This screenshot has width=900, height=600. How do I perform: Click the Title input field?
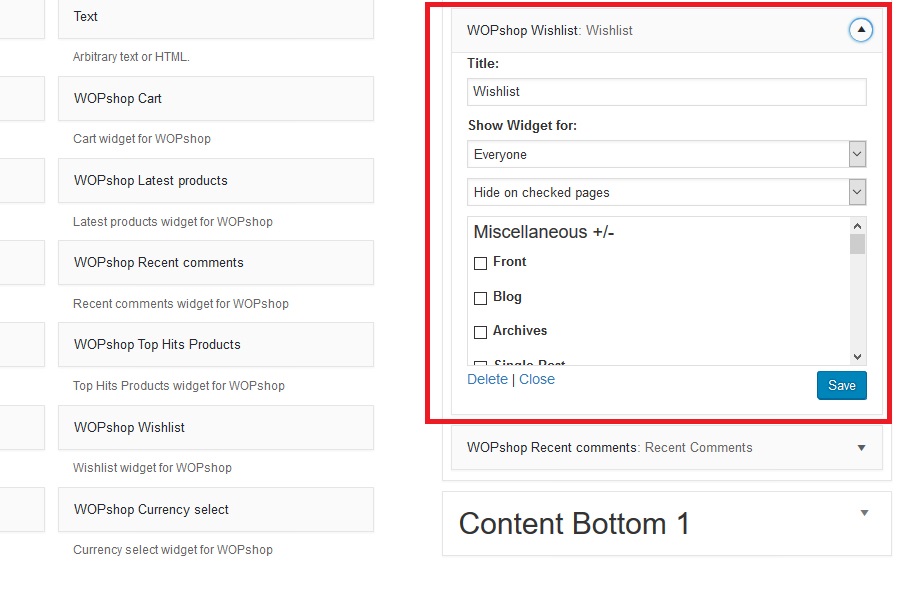click(x=666, y=92)
